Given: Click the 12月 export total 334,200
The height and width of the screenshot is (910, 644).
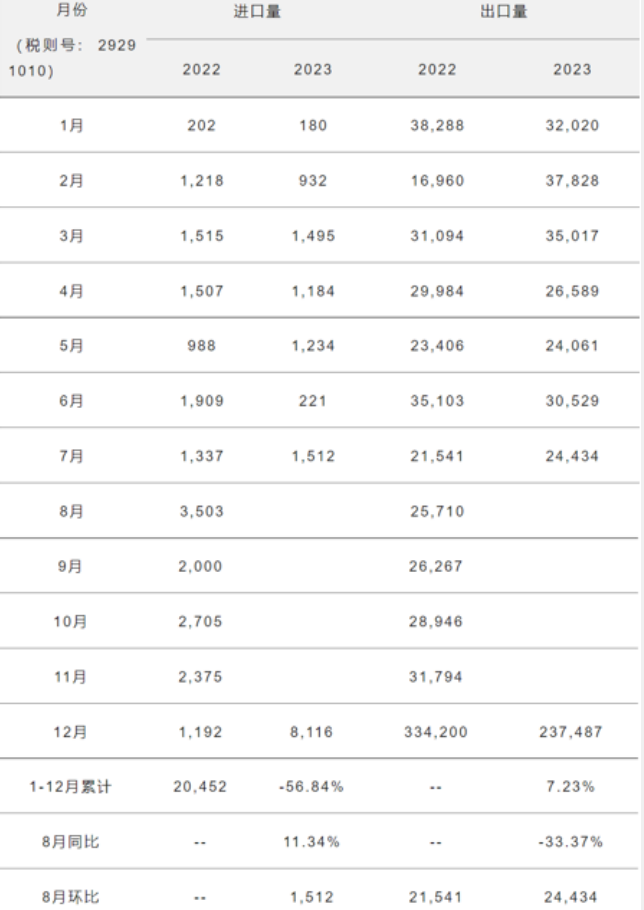Looking at the screenshot, I should [436, 732].
